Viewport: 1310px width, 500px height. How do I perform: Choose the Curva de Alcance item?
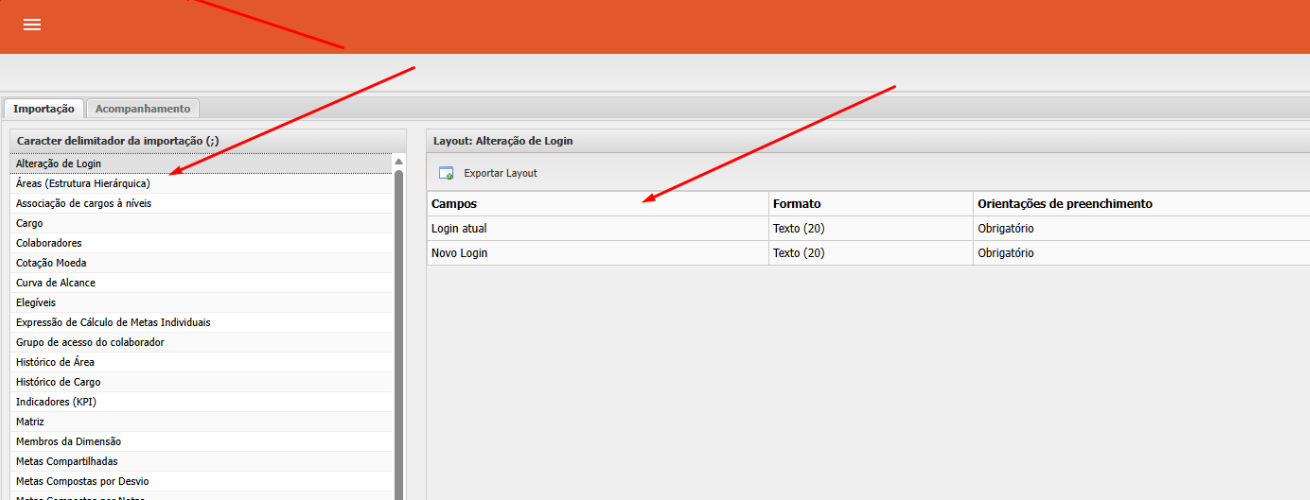point(56,283)
